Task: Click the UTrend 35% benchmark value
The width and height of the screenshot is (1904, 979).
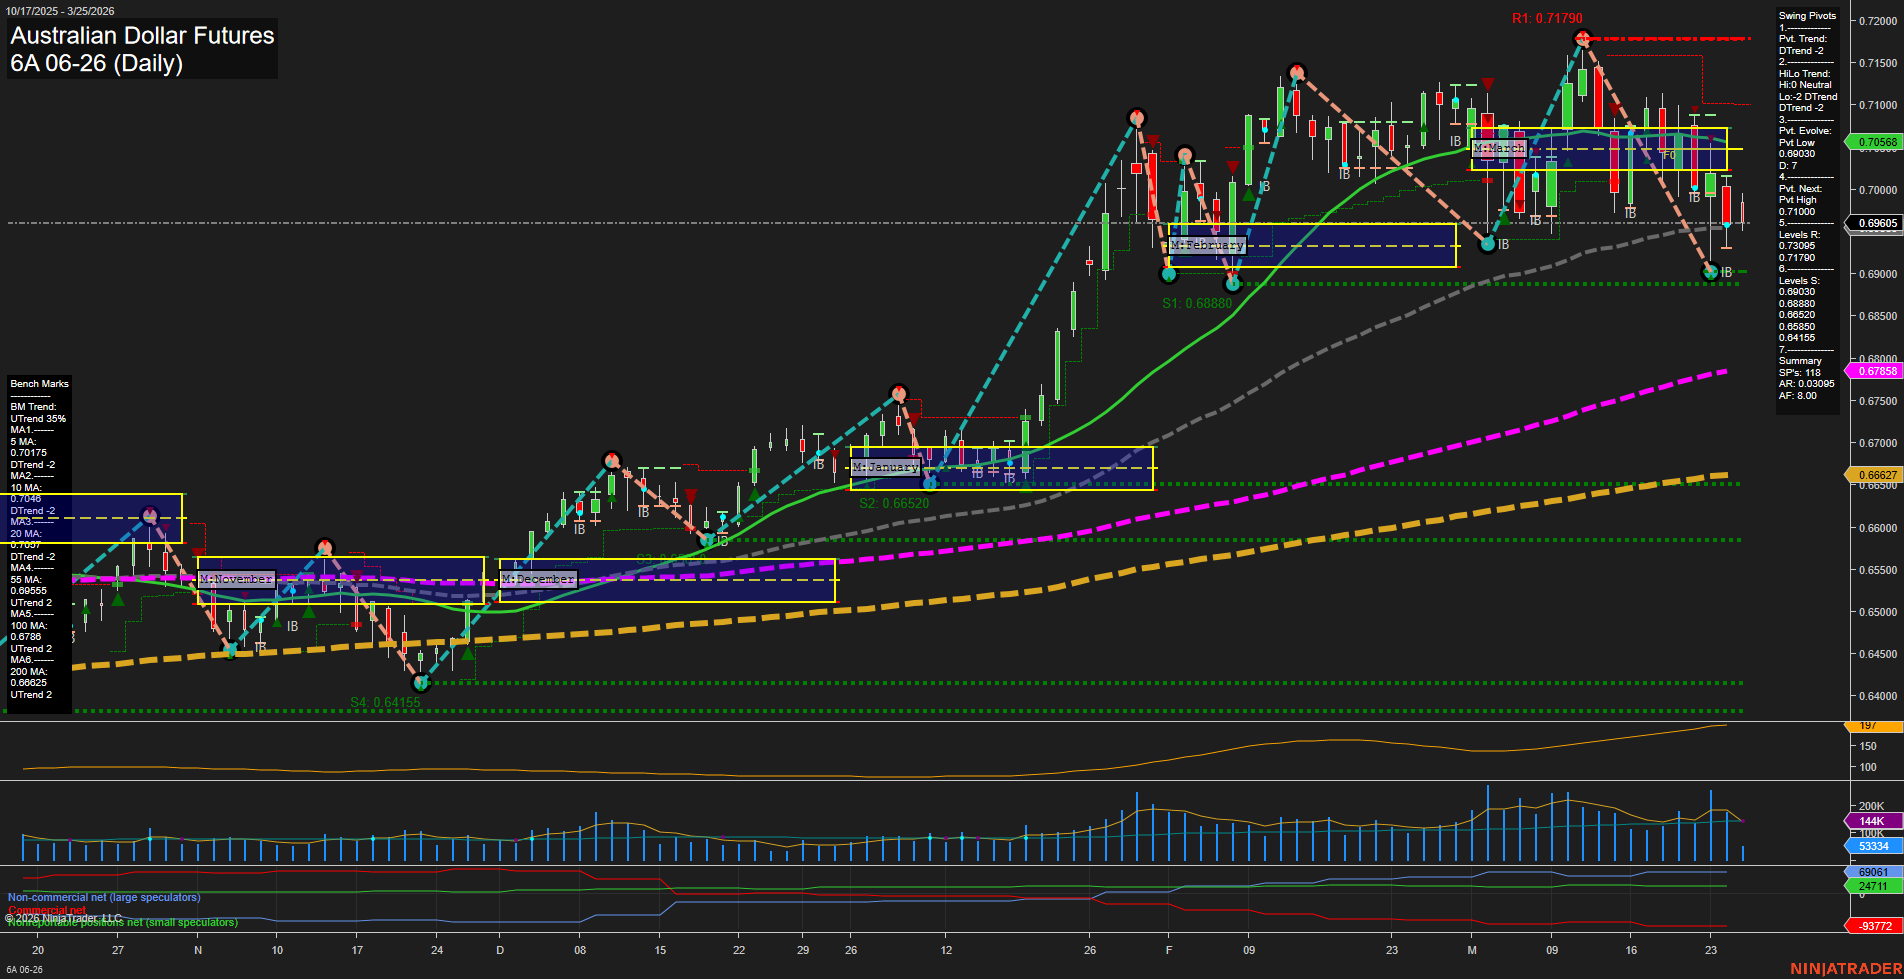Action: tap(38, 419)
